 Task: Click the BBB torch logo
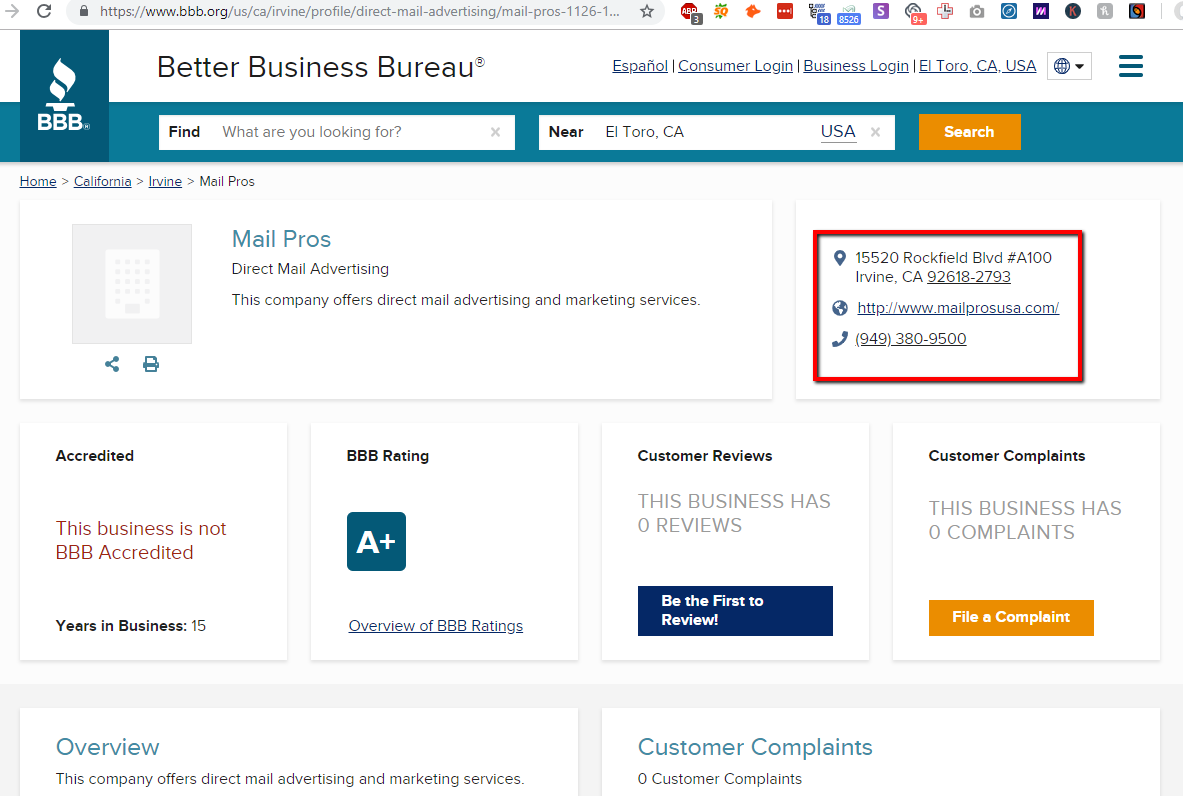pos(64,96)
